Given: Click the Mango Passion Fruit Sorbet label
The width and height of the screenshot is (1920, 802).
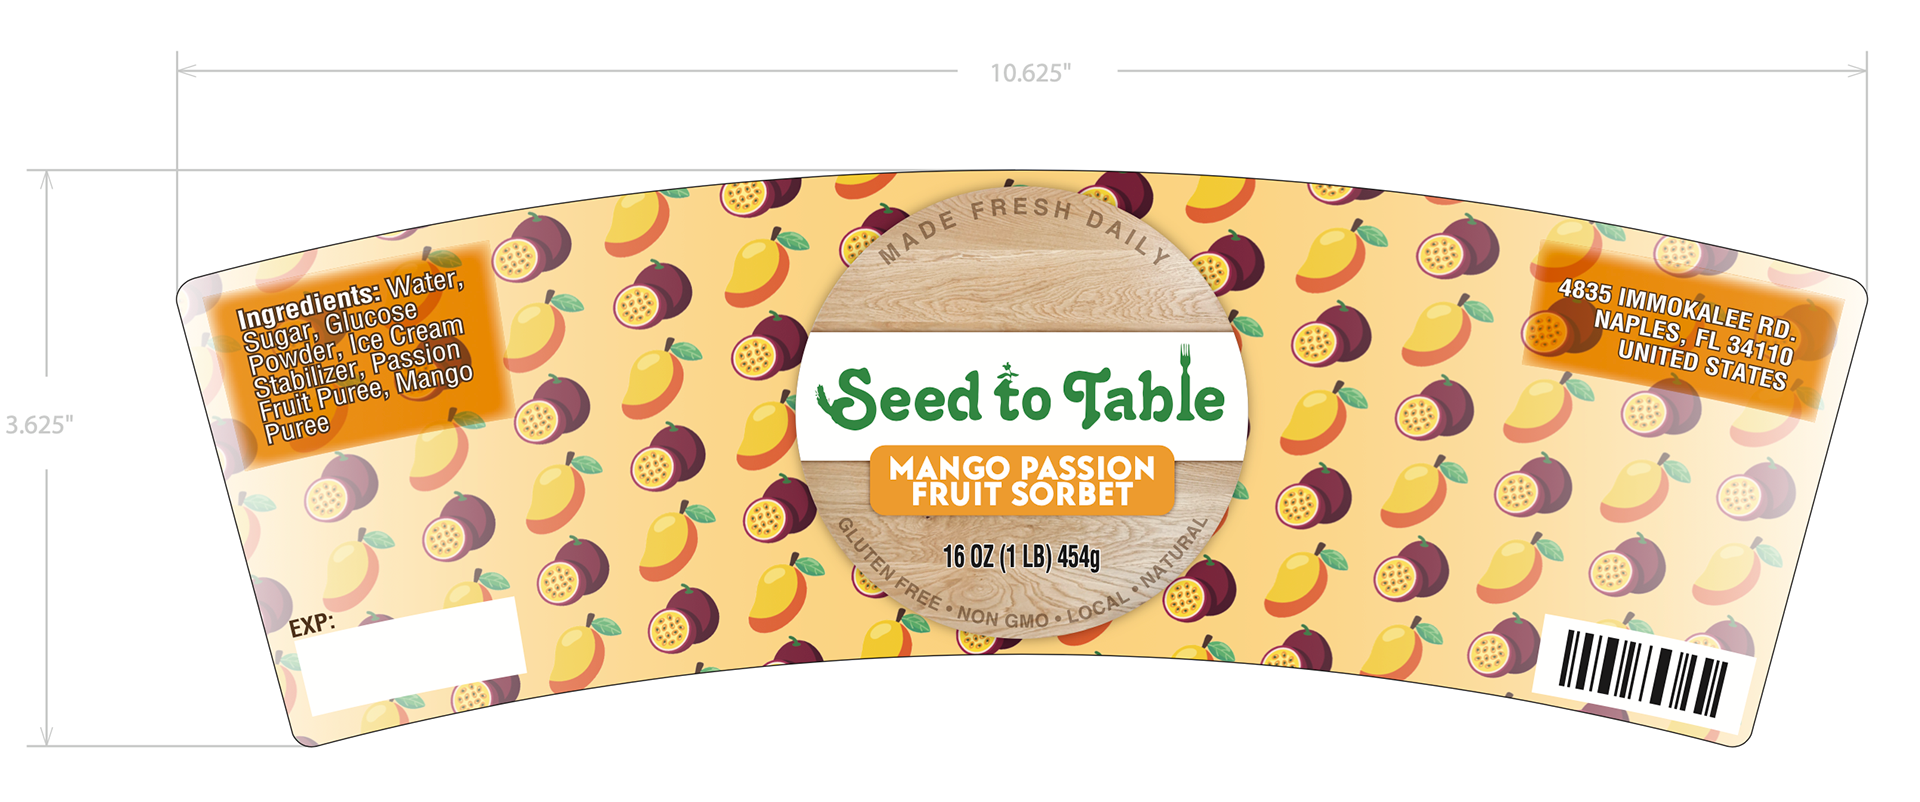Looking at the screenshot, I should (x=1021, y=481).
